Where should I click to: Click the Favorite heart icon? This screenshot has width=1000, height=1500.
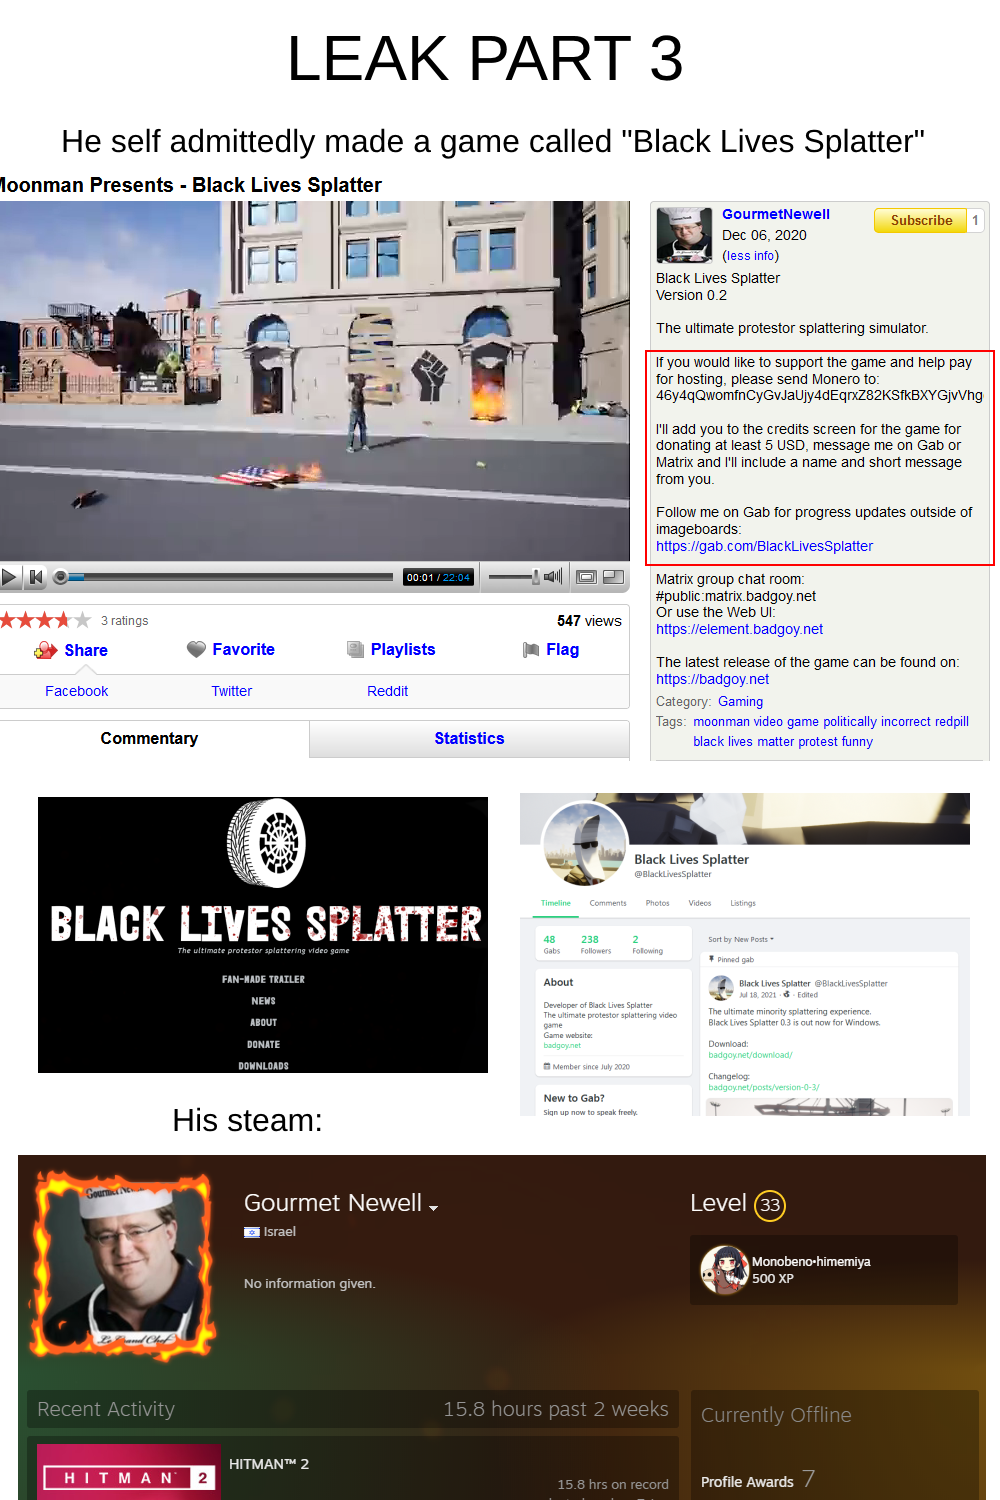pos(196,649)
